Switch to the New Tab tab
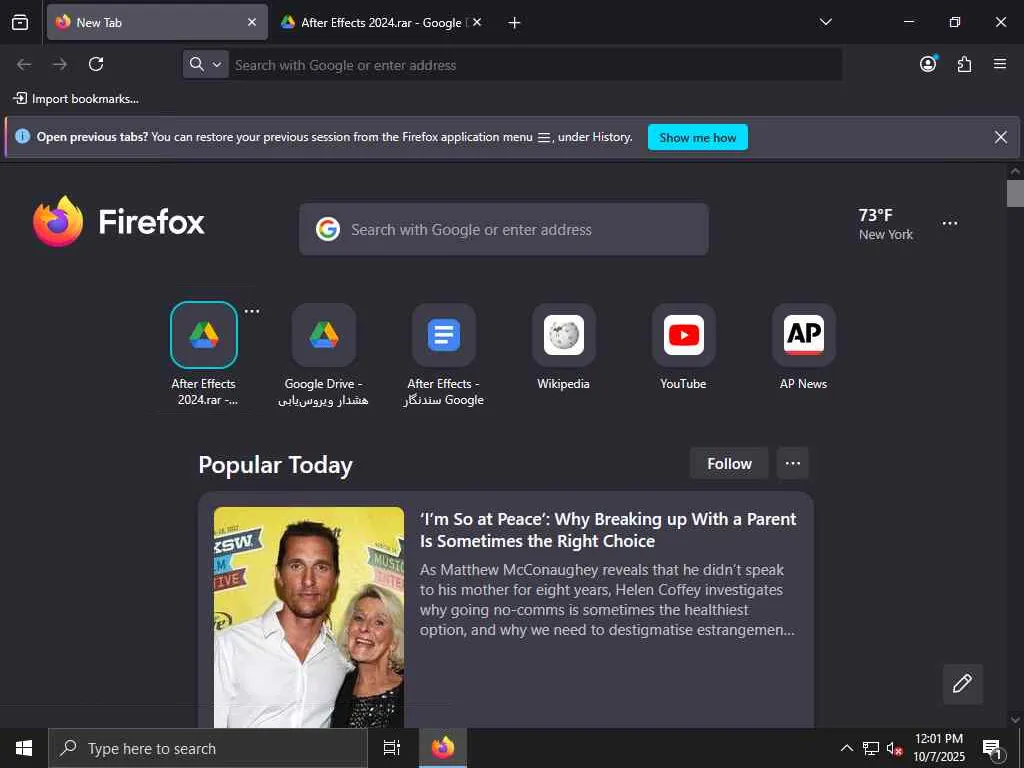The image size is (1024, 768). [157, 22]
